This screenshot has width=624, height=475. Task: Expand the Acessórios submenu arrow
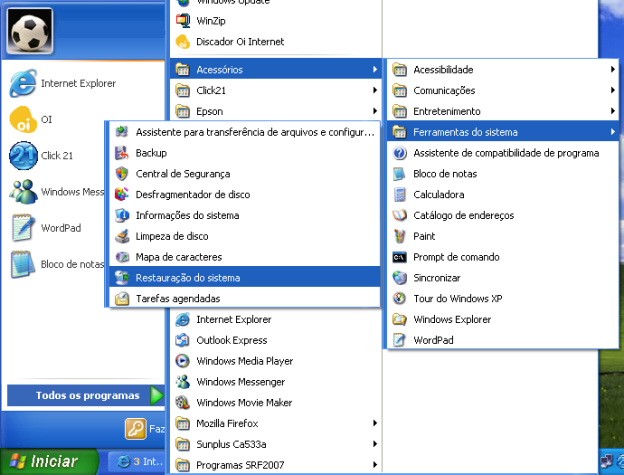pos(374,69)
